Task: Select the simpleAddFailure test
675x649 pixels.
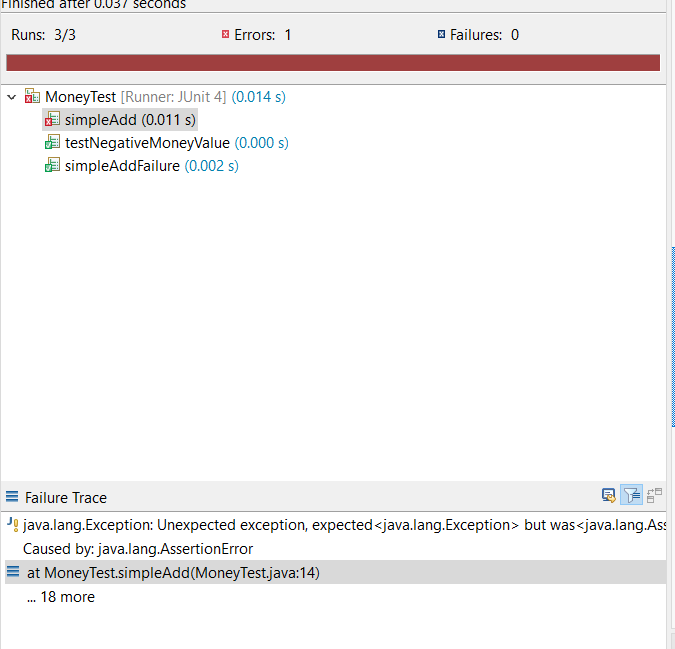Action: pos(152,166)
